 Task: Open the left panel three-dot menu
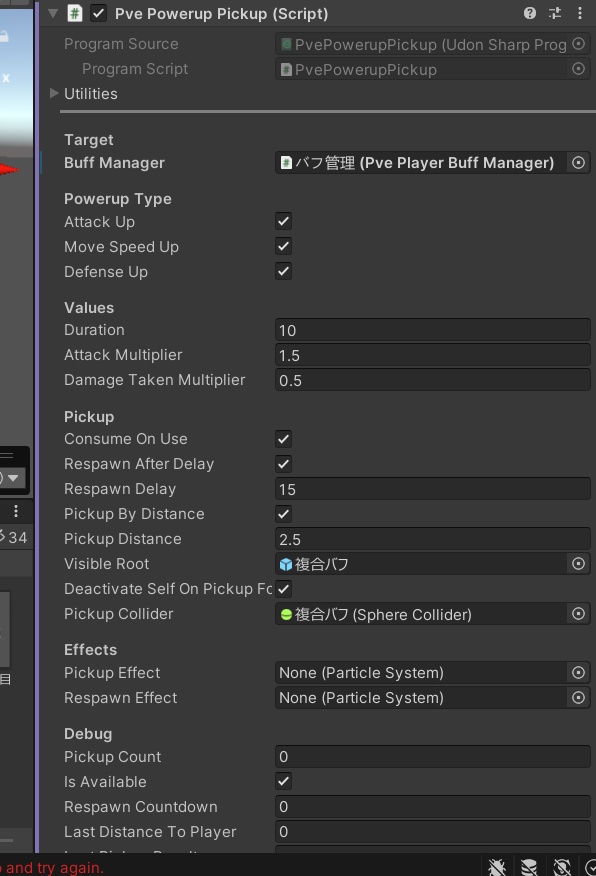click(x=16, y=511)
